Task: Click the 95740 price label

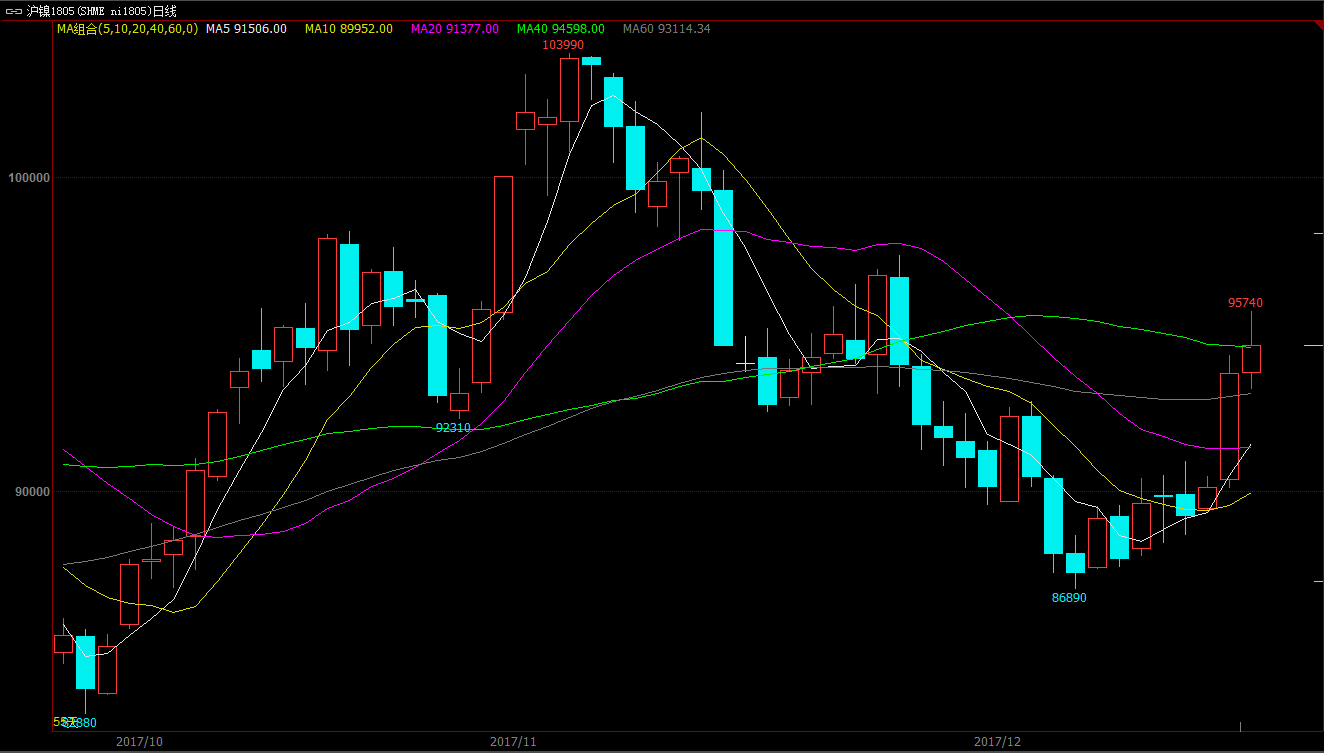Action: click(1246, 303)
